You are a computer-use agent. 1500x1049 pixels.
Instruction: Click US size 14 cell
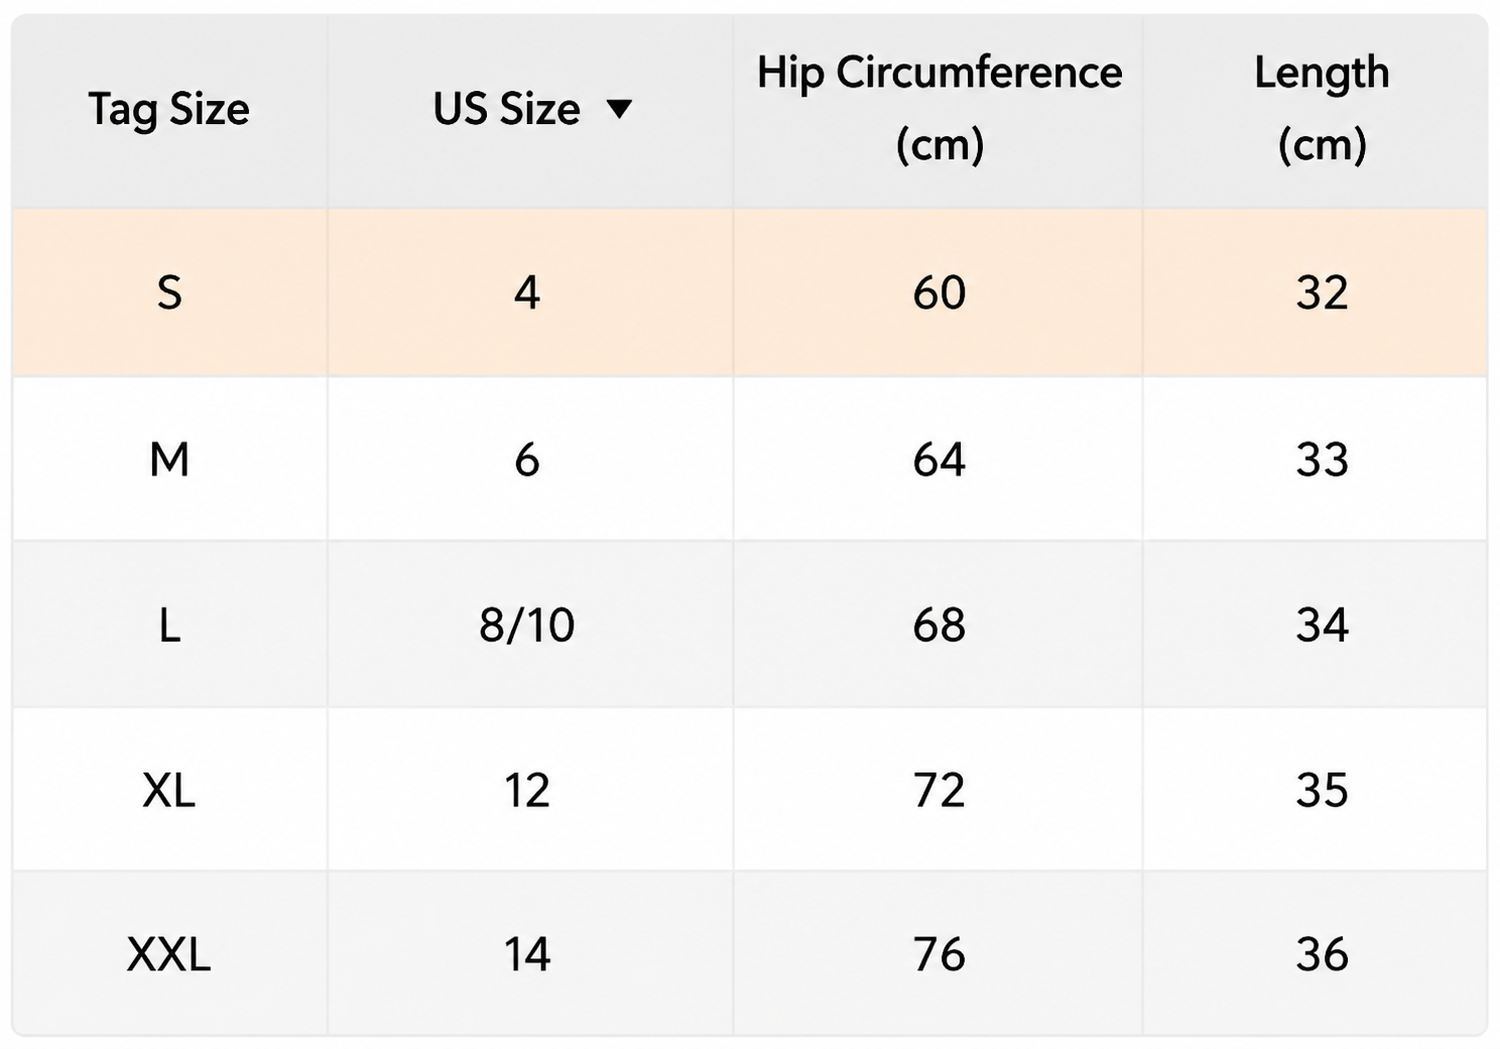pos(527,954)
